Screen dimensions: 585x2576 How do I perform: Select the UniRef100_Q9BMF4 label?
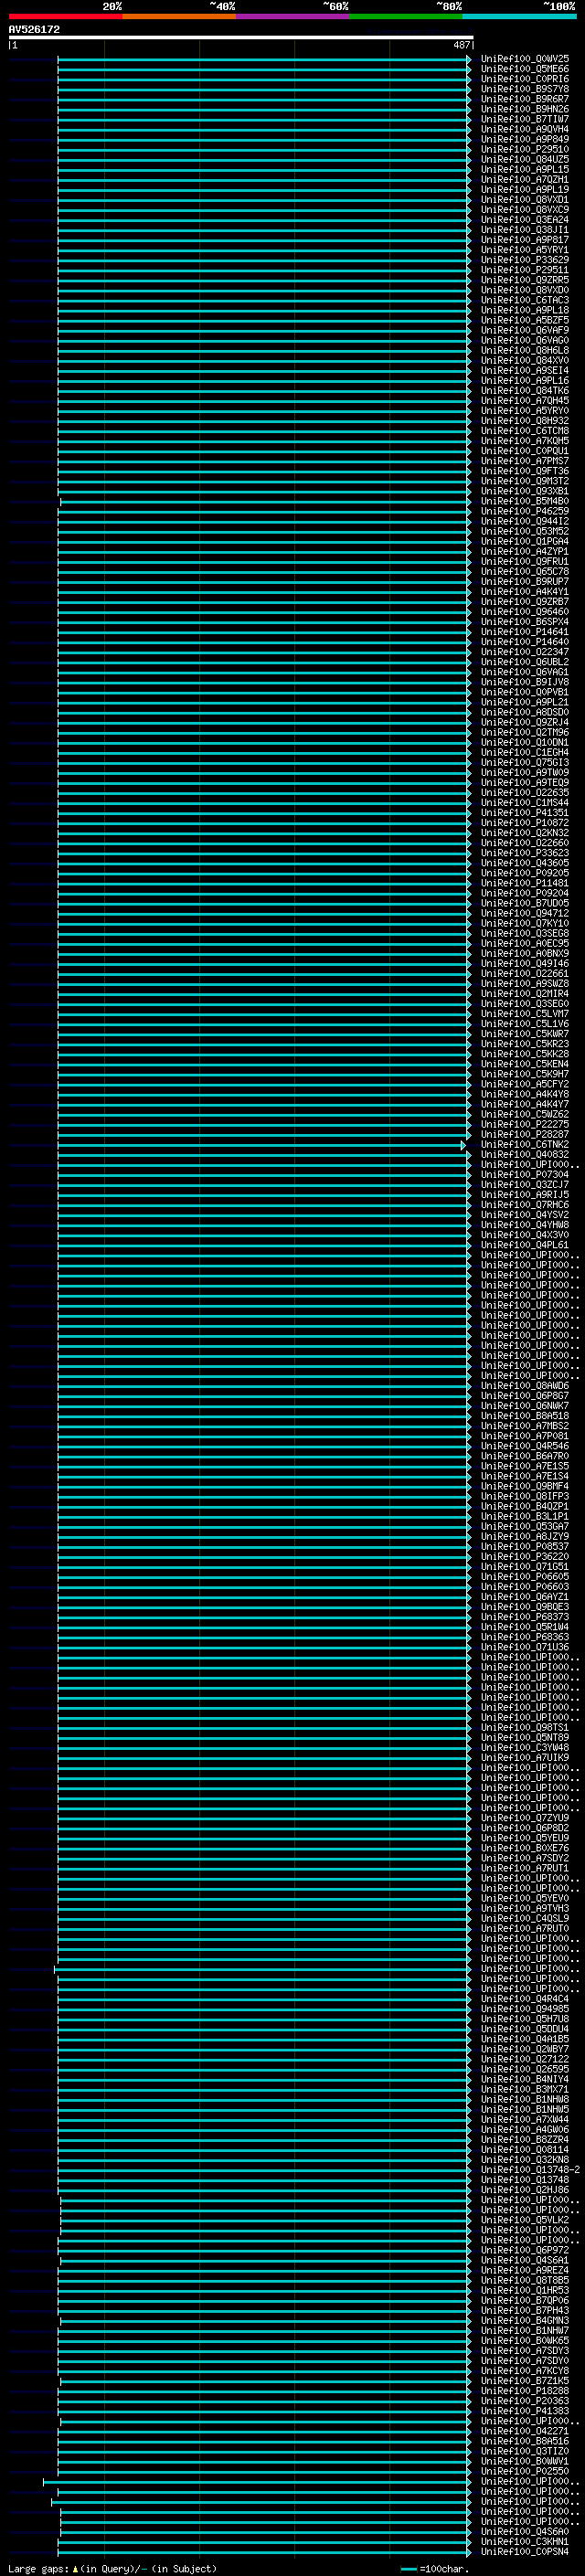pos(525,1486)
